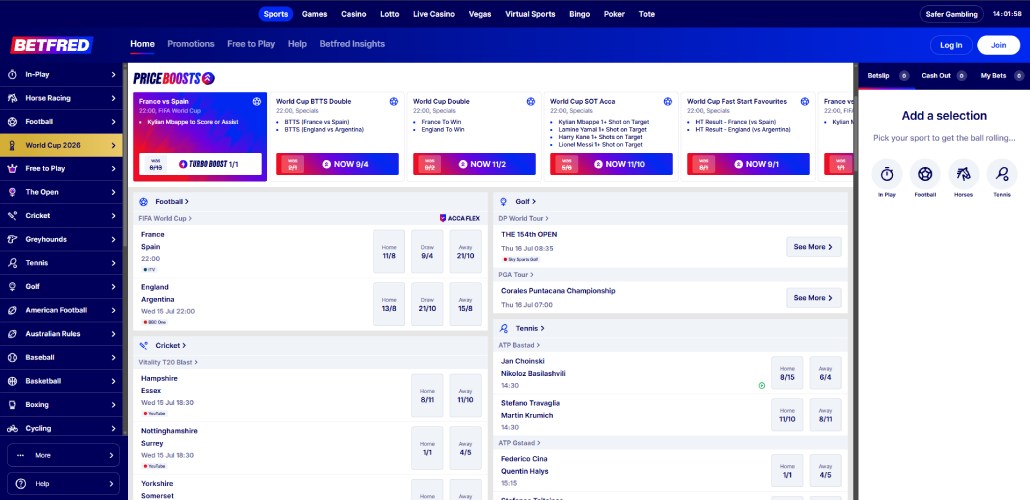Viewport: 1030px width, 500px height.
Task: Select the Greyhounds sidebar icon
Action: [12, 239]
